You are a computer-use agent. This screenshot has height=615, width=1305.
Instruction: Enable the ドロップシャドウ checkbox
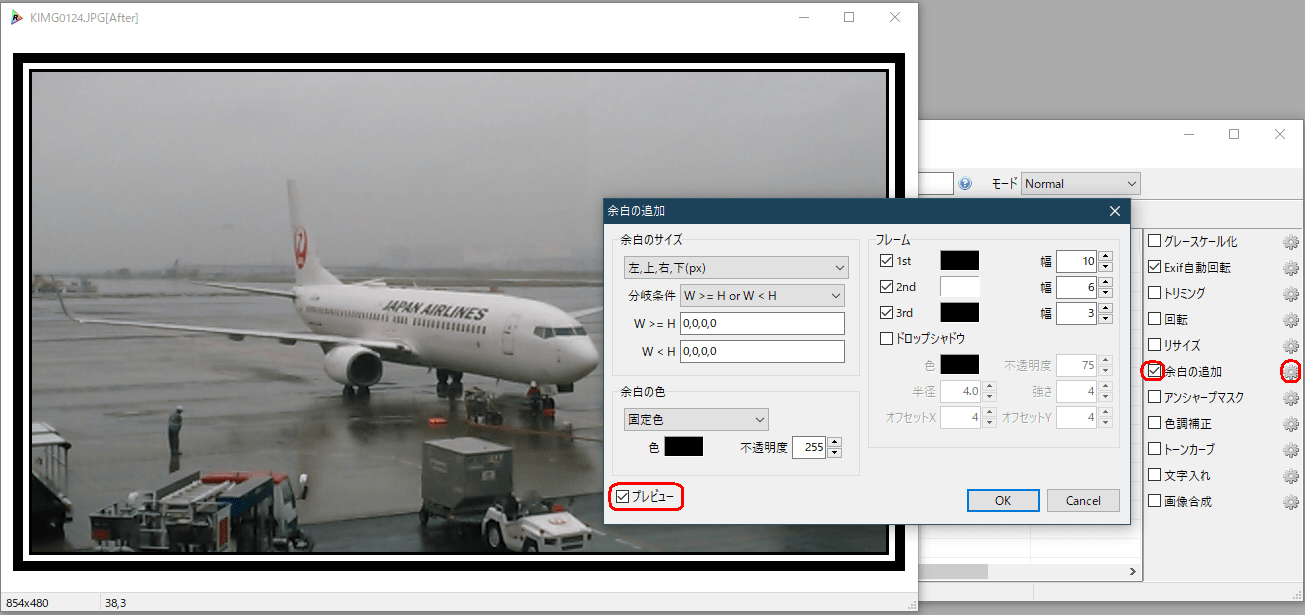point(886,339)
